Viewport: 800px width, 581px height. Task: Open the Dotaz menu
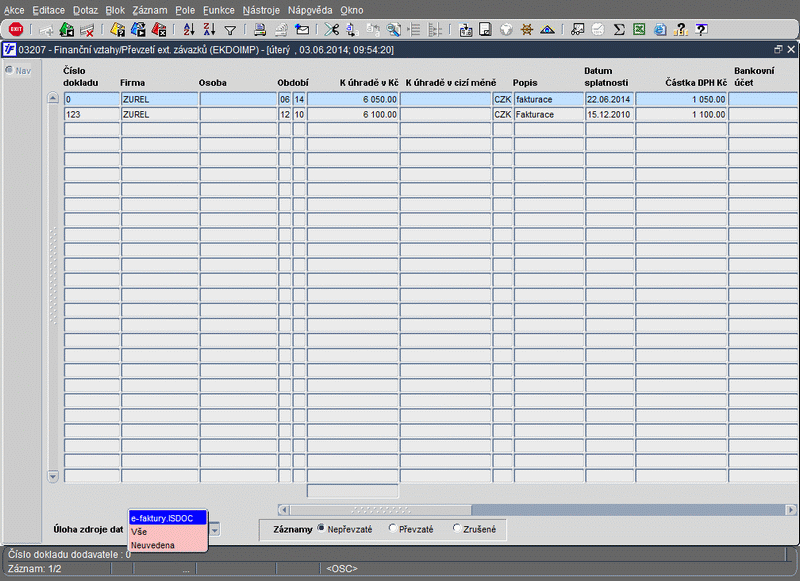[85, 10]
